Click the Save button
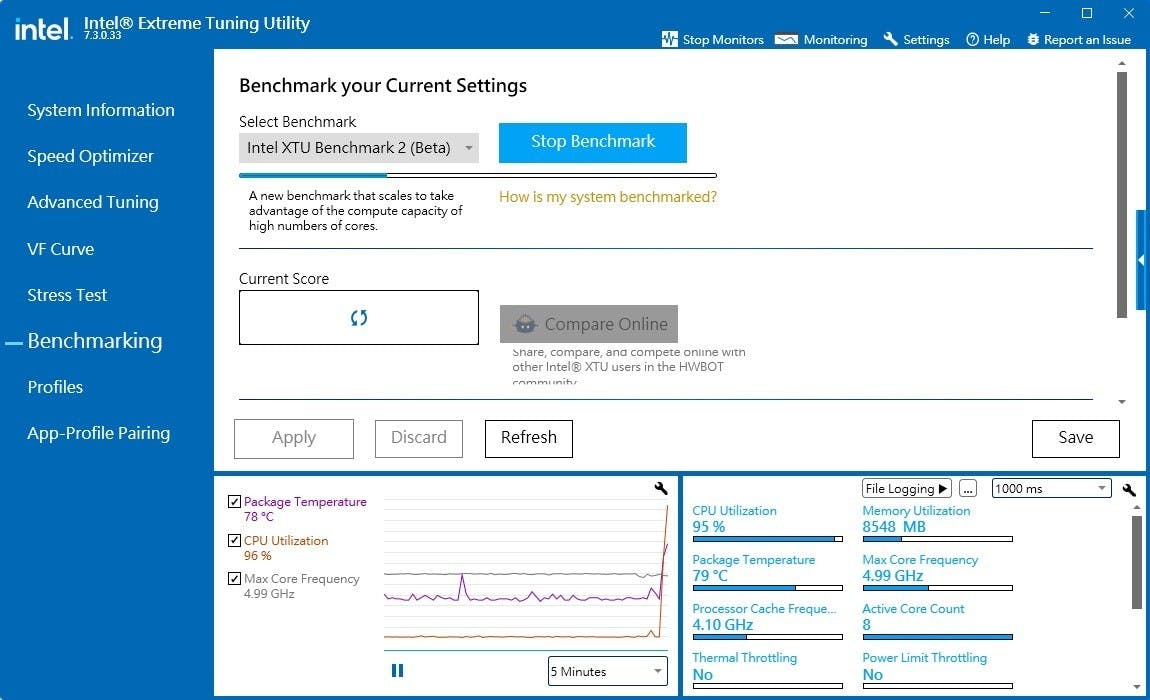This screenshot has width=1150, height=700. 1076,439
